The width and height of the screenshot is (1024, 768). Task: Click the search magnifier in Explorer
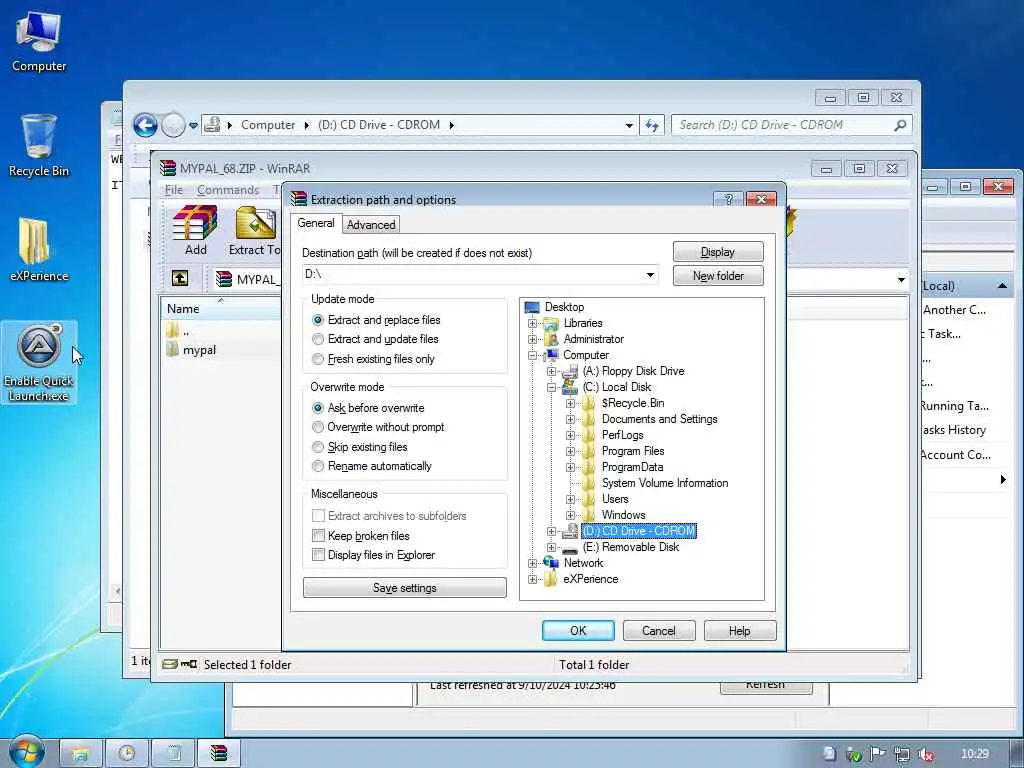pyautogui.click(x=900, y=125)
